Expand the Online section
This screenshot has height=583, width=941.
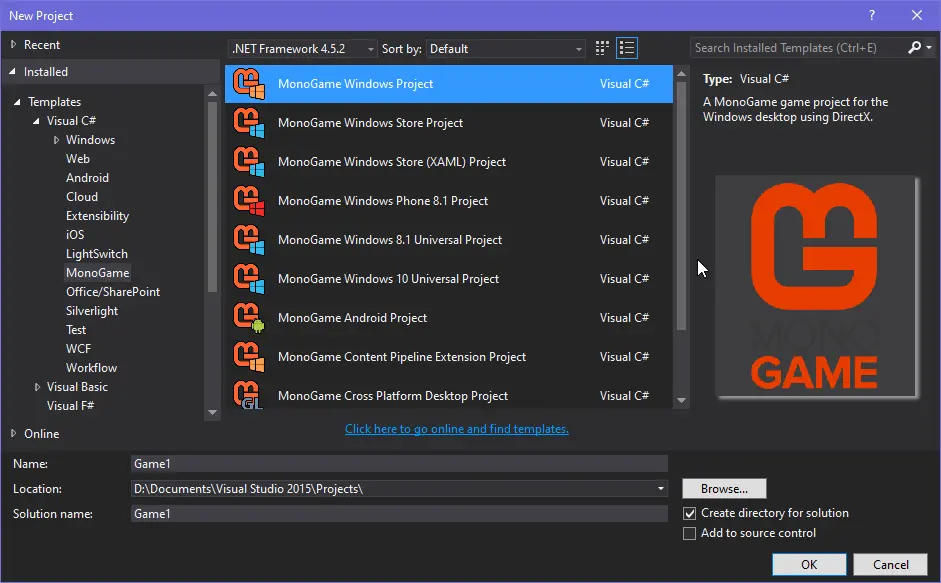(13, 433)
